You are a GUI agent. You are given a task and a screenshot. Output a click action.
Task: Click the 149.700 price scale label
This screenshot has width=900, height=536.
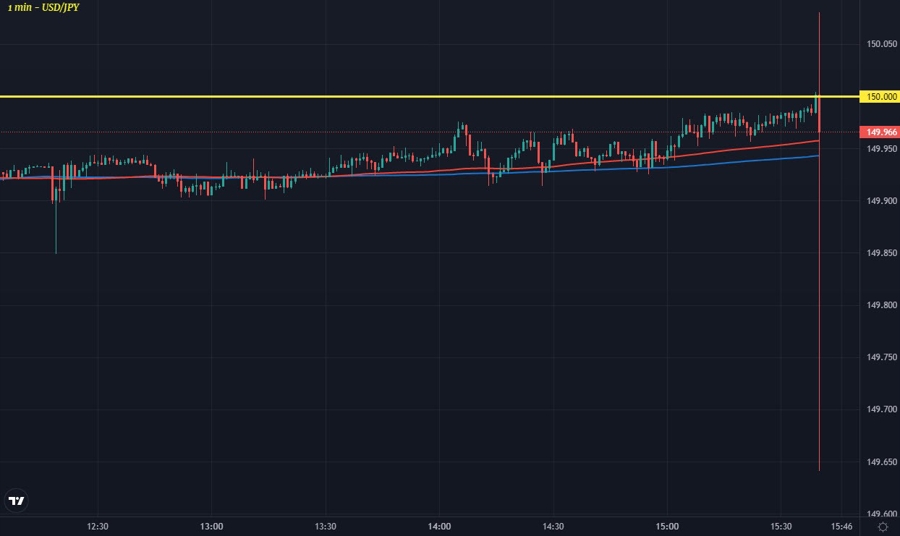[881, 409]
